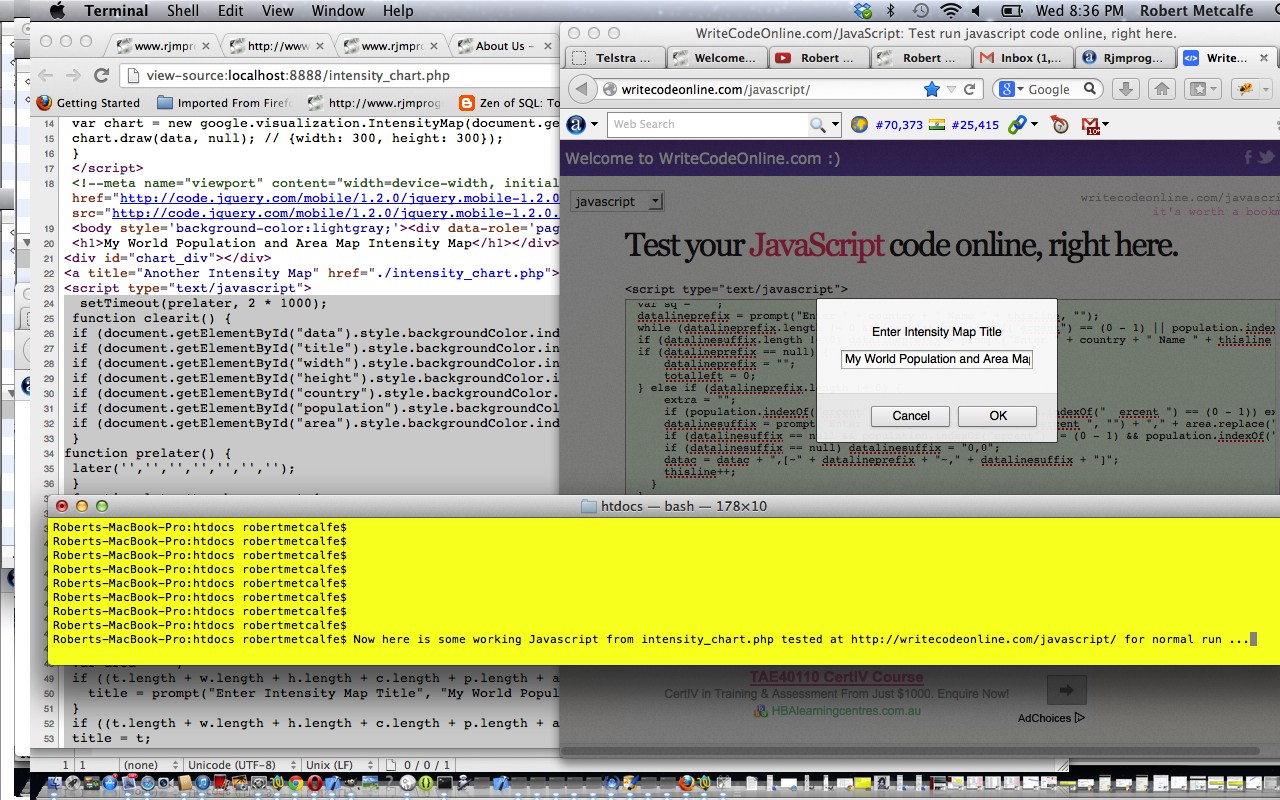Screen dimensions: 1280x800
Task: Click the India rank #25,415 flag
Action: [936, 125]
